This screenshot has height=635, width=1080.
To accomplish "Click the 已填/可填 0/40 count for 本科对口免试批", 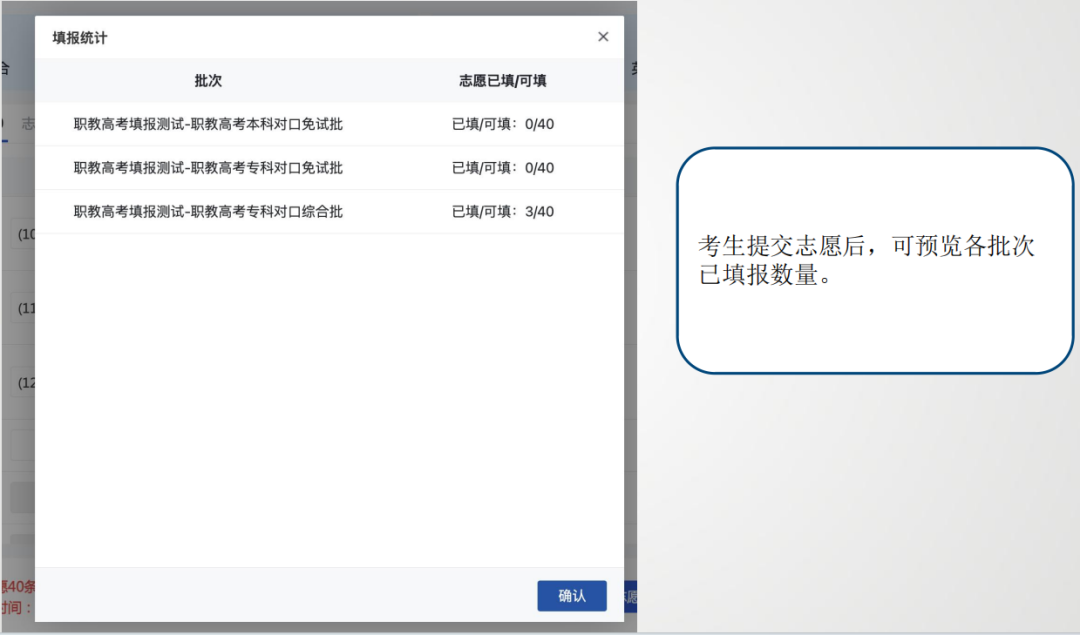I will point(502,124).
